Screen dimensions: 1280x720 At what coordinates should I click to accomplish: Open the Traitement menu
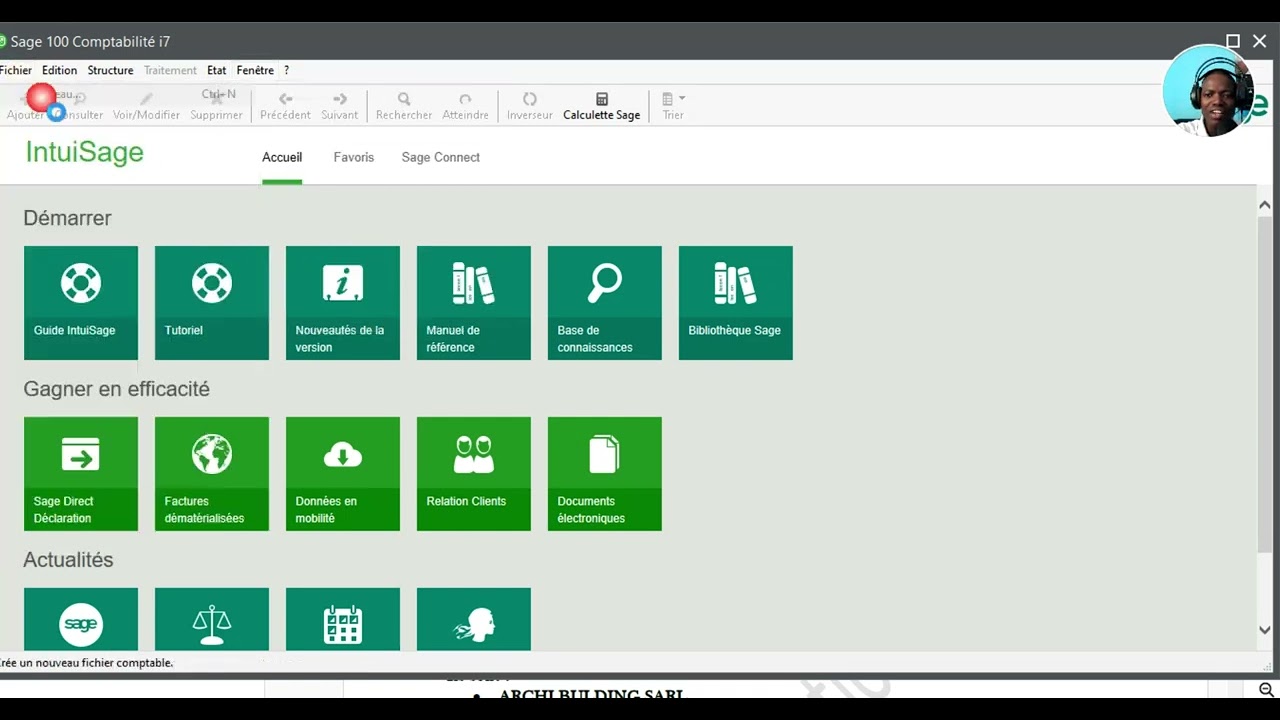point(170,70)
